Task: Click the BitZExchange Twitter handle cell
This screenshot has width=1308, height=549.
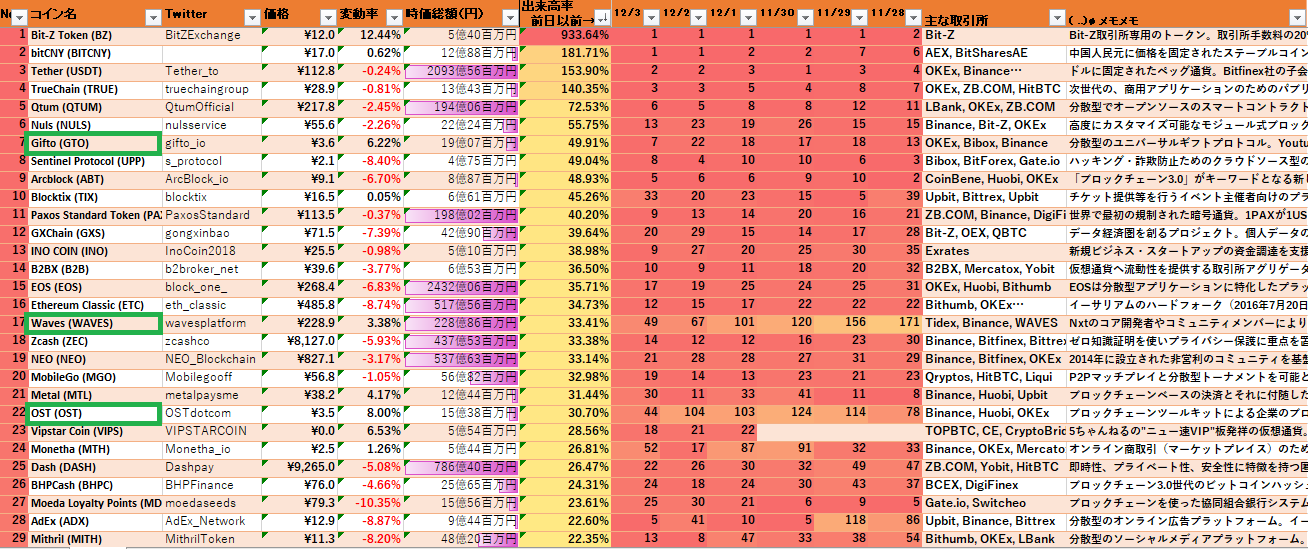Action: click(x=210, y=35)
